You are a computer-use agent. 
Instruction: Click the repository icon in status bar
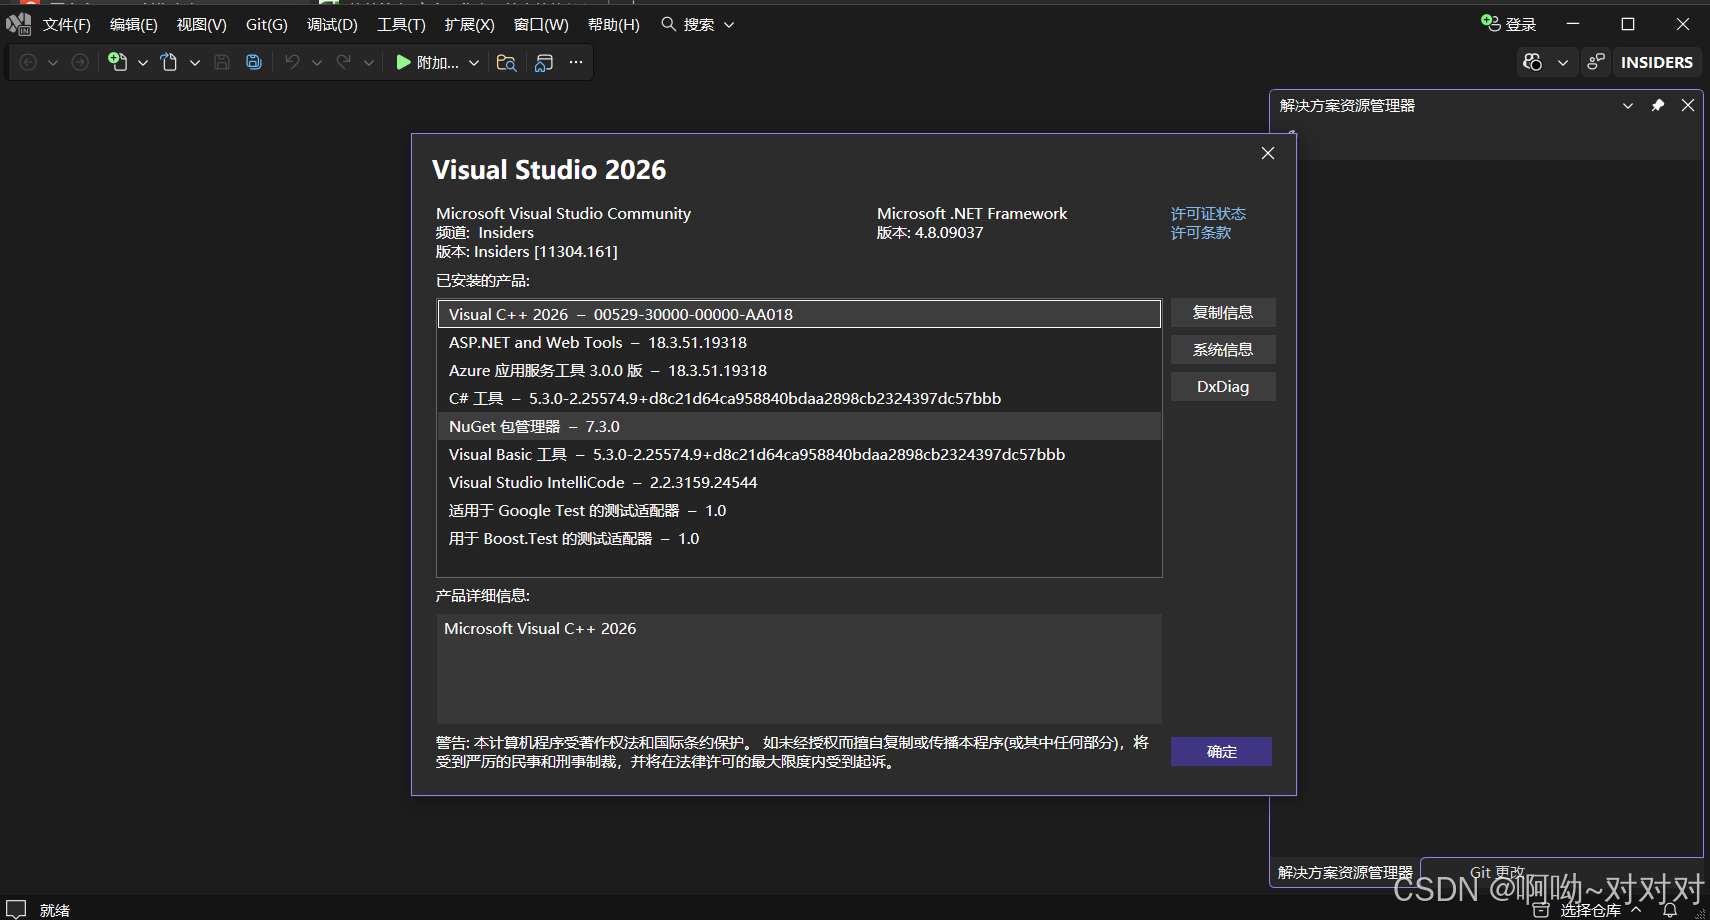(x=1542, y=910)
